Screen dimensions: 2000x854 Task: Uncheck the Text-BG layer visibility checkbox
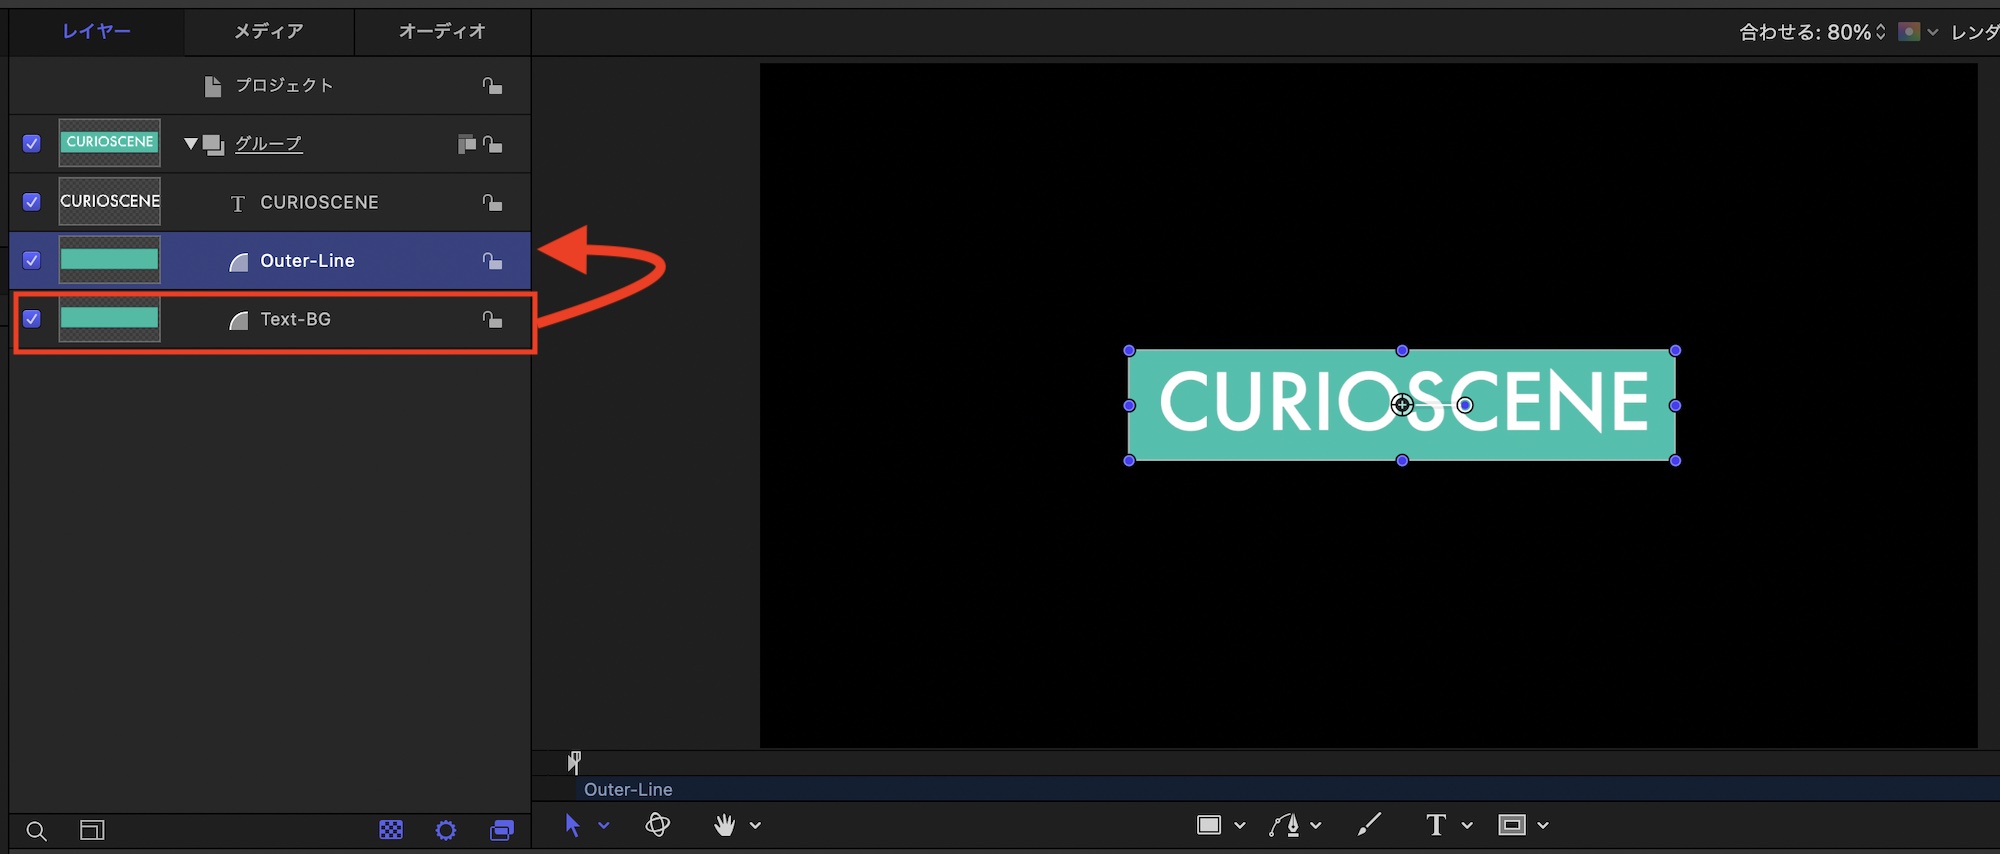coord(32,319)
